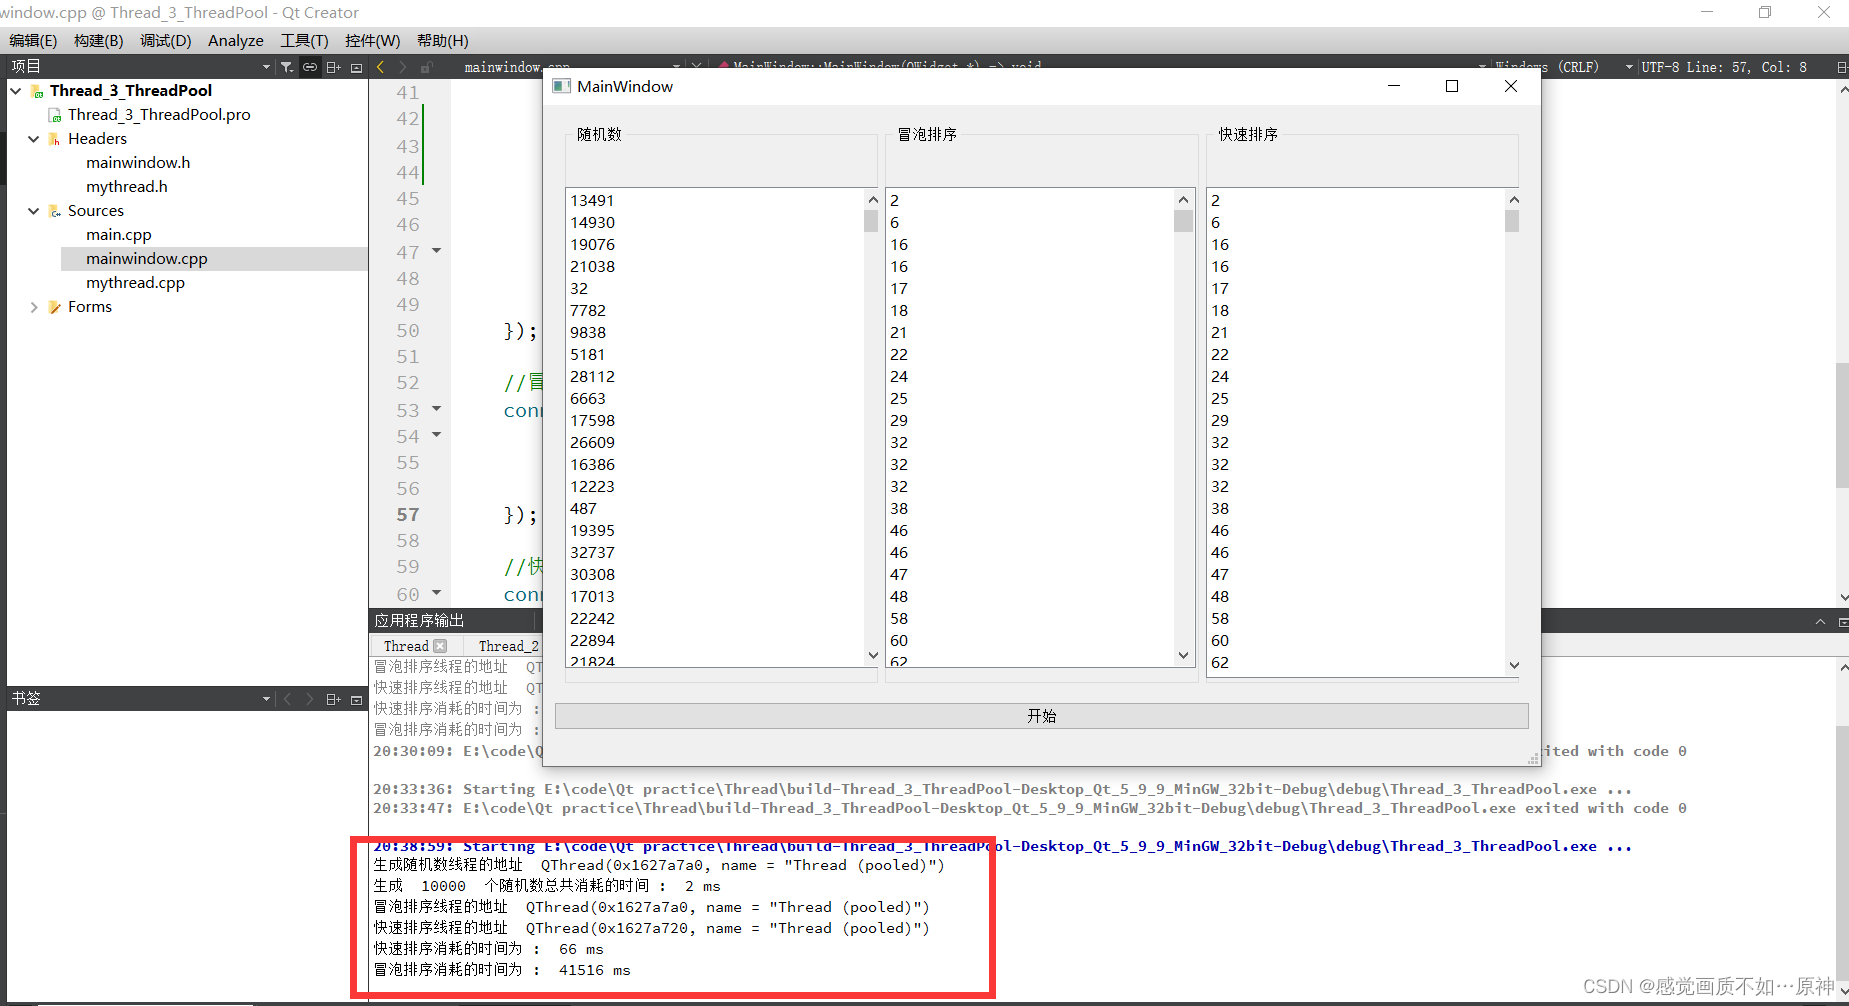The width and height of the screenshot is (1849, 1006).
Task: Click the 快速排序 list scrollbar thumb
Action: point(1513,221)
